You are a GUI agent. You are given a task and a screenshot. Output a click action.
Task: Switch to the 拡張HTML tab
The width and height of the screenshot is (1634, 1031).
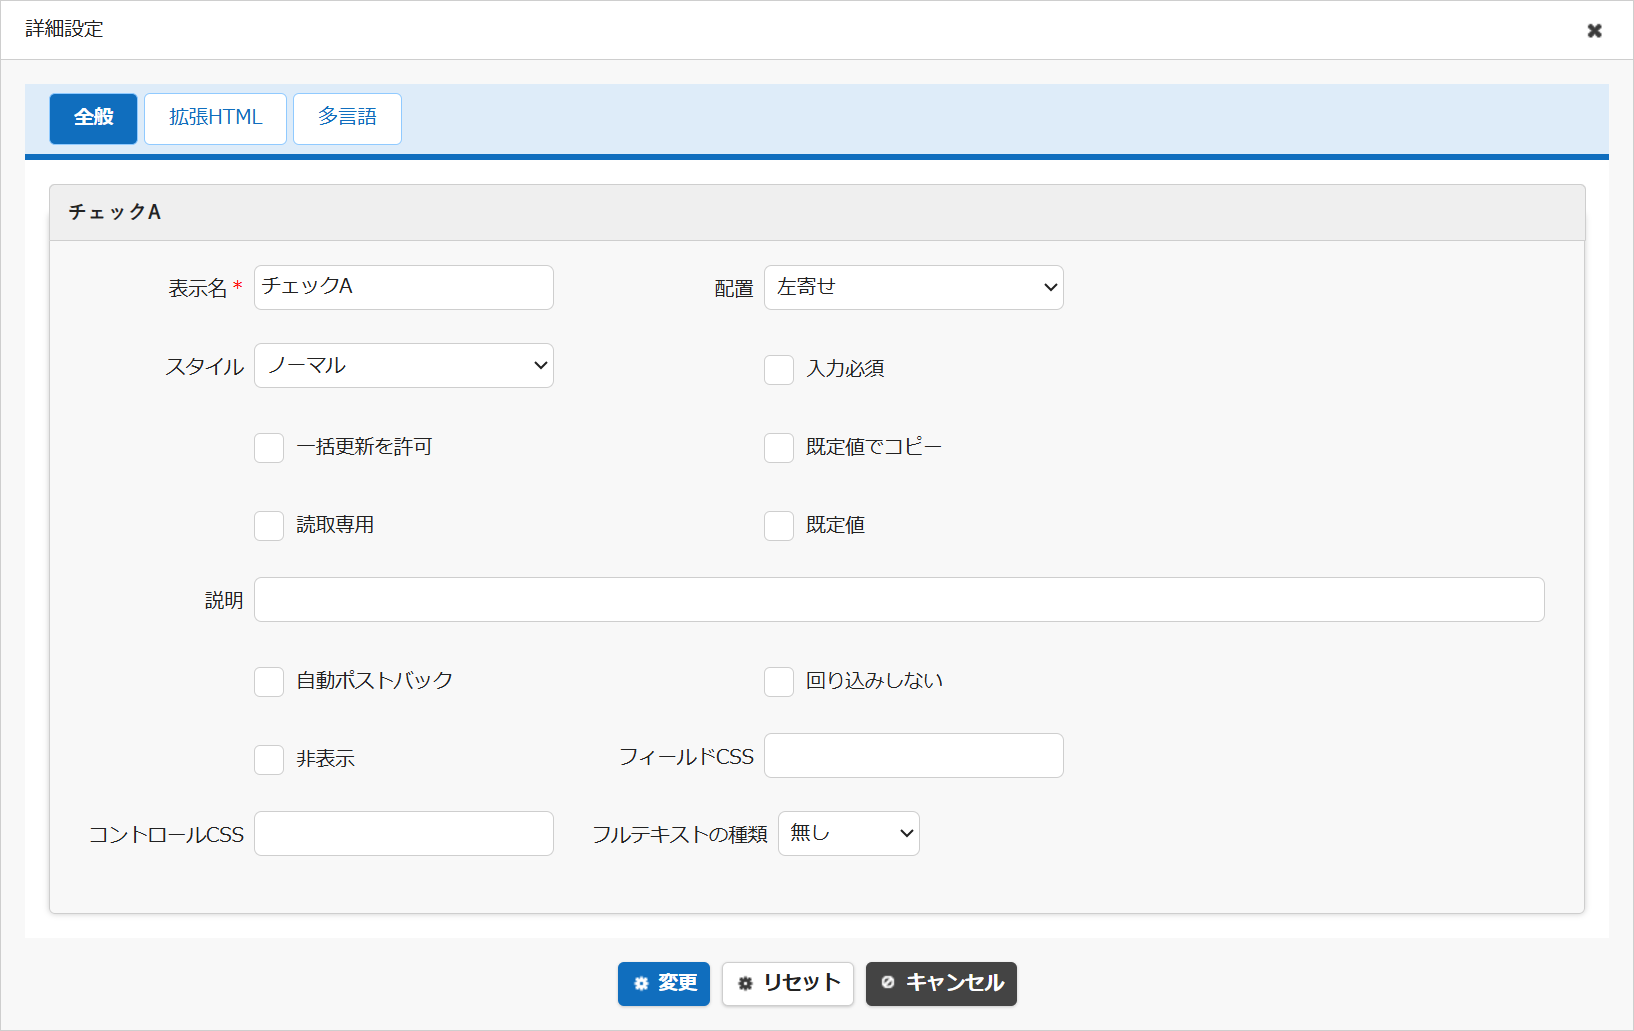215,119
